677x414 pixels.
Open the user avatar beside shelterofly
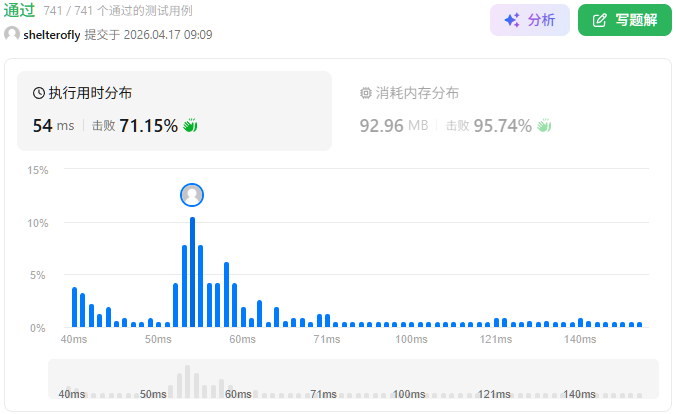(12, 35)
